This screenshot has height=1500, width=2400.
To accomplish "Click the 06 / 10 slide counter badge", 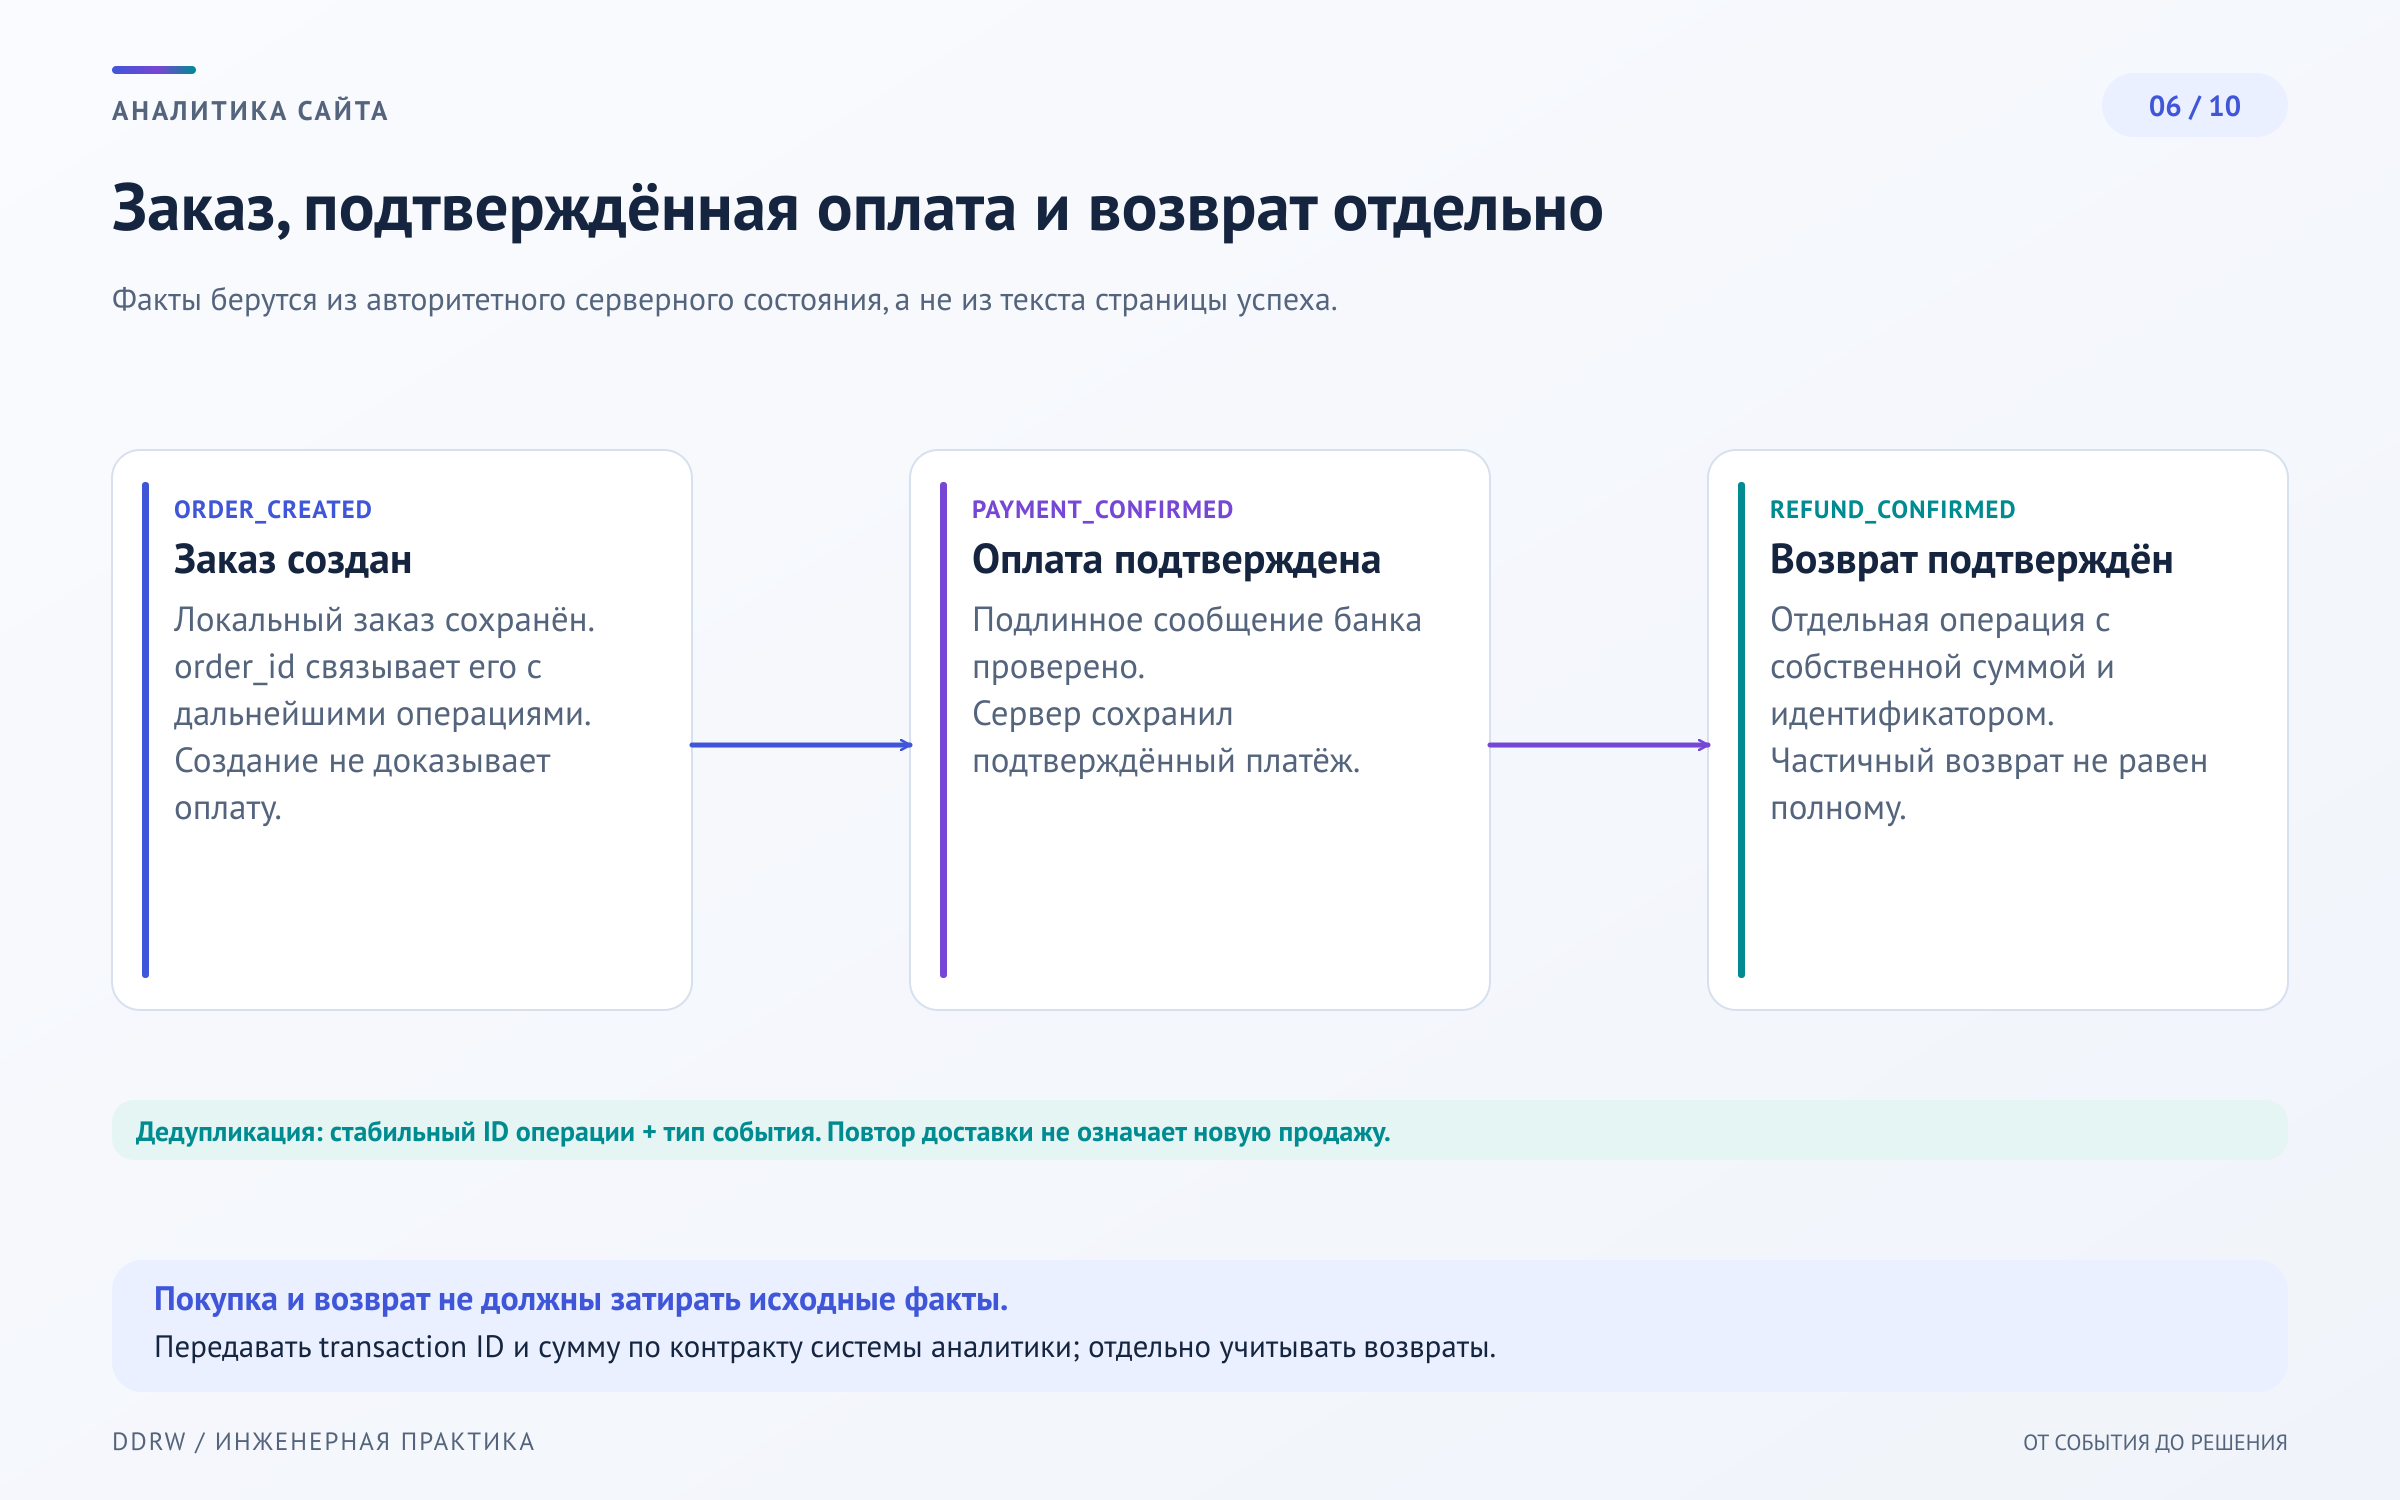I will point(2194,106).
